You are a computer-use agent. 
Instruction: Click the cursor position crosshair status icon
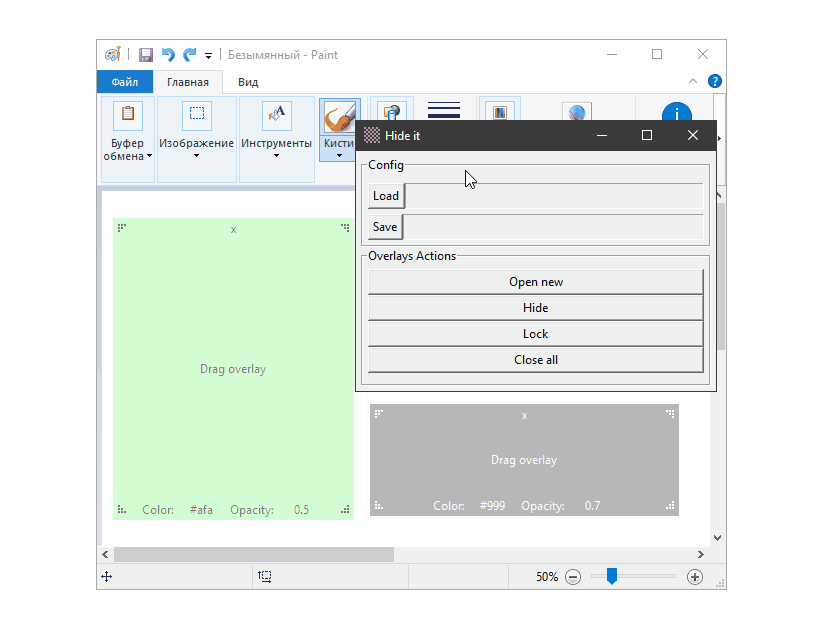[106, 577]
